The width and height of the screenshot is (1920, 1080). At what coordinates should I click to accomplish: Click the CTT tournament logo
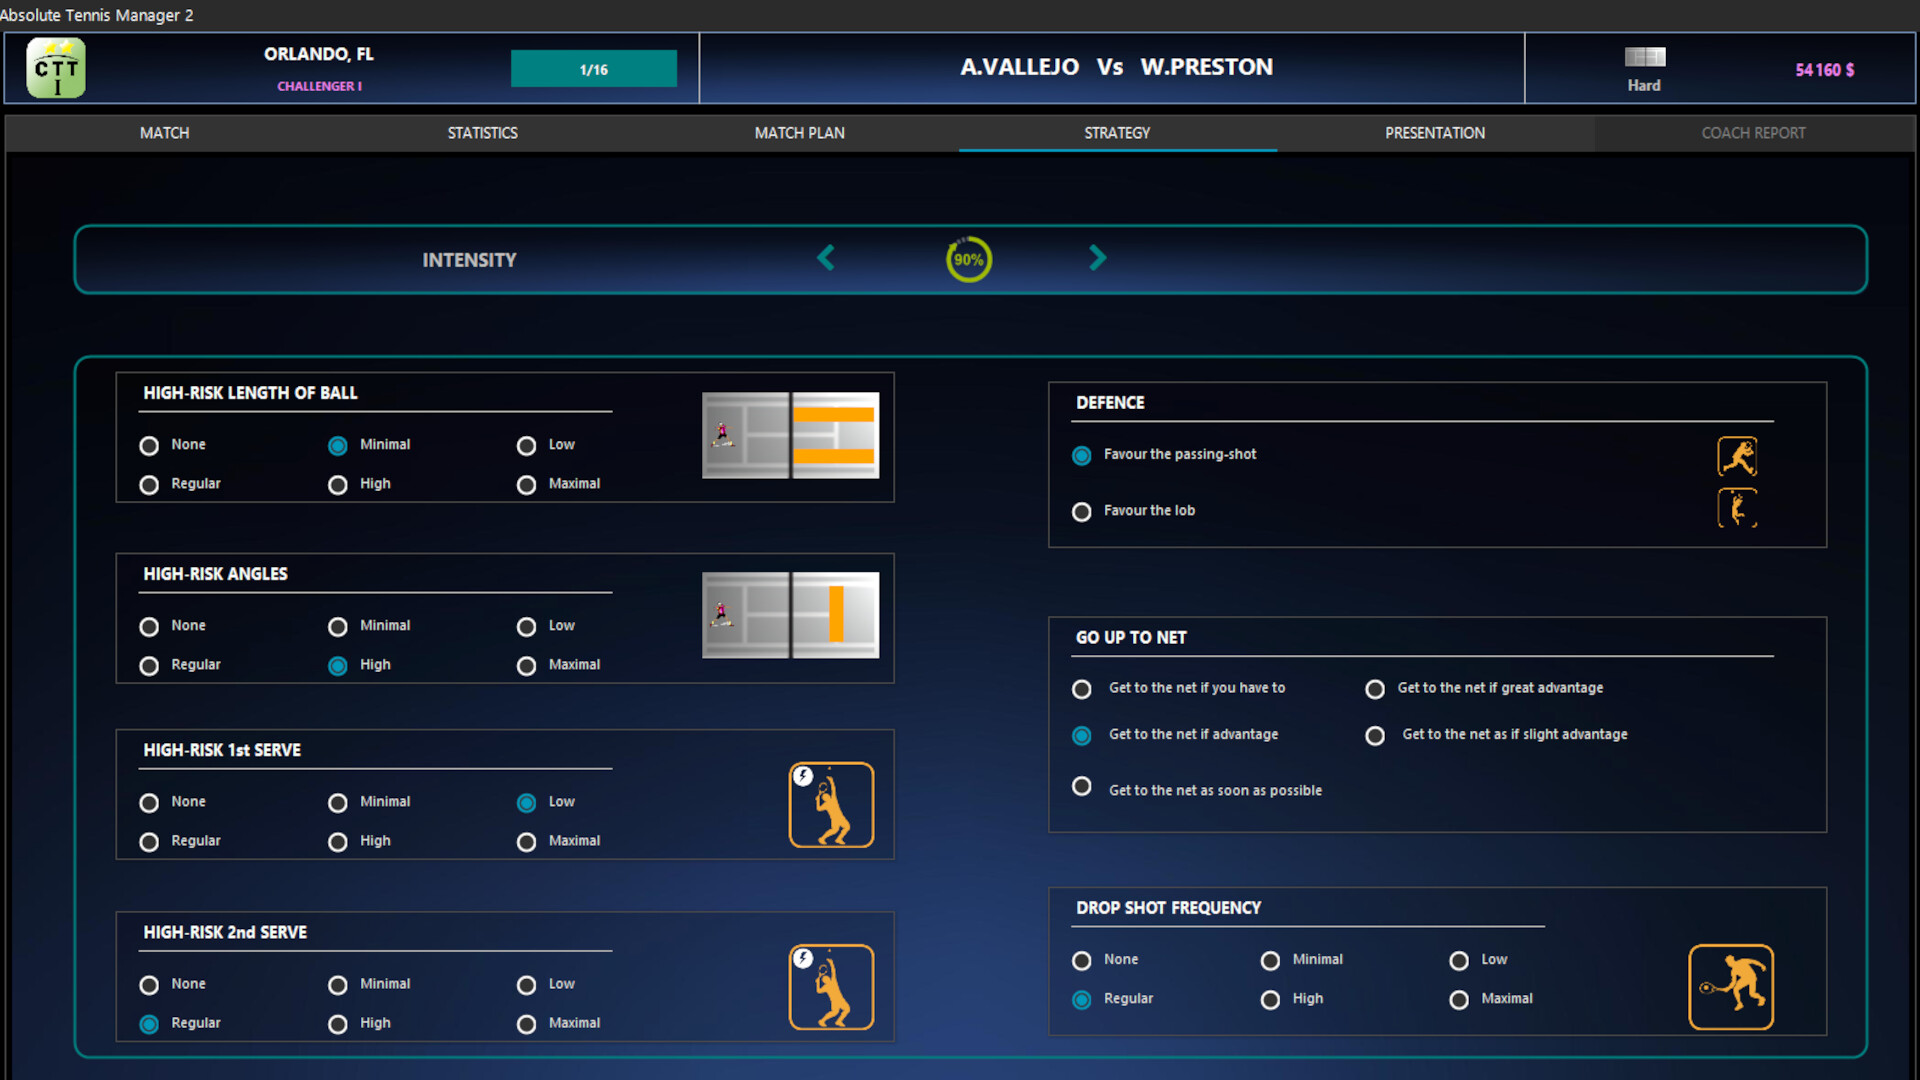pyautogui.click(x=57, y=68)
